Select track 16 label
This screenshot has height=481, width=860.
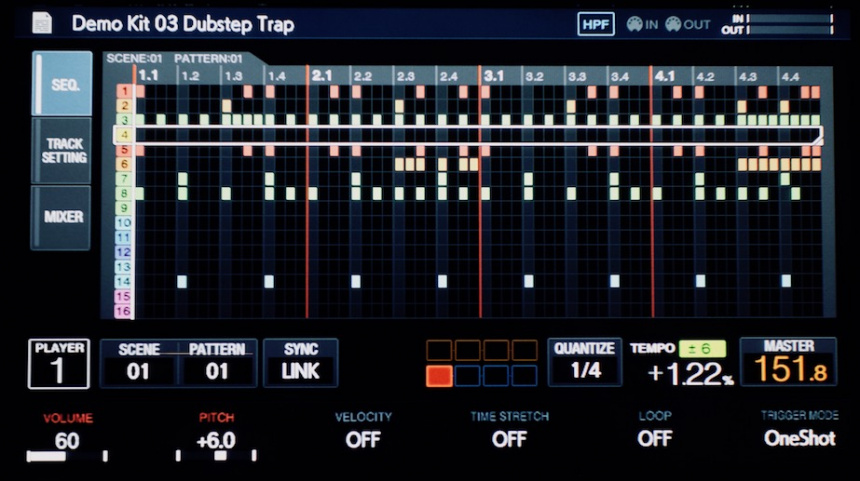[125, 312]
